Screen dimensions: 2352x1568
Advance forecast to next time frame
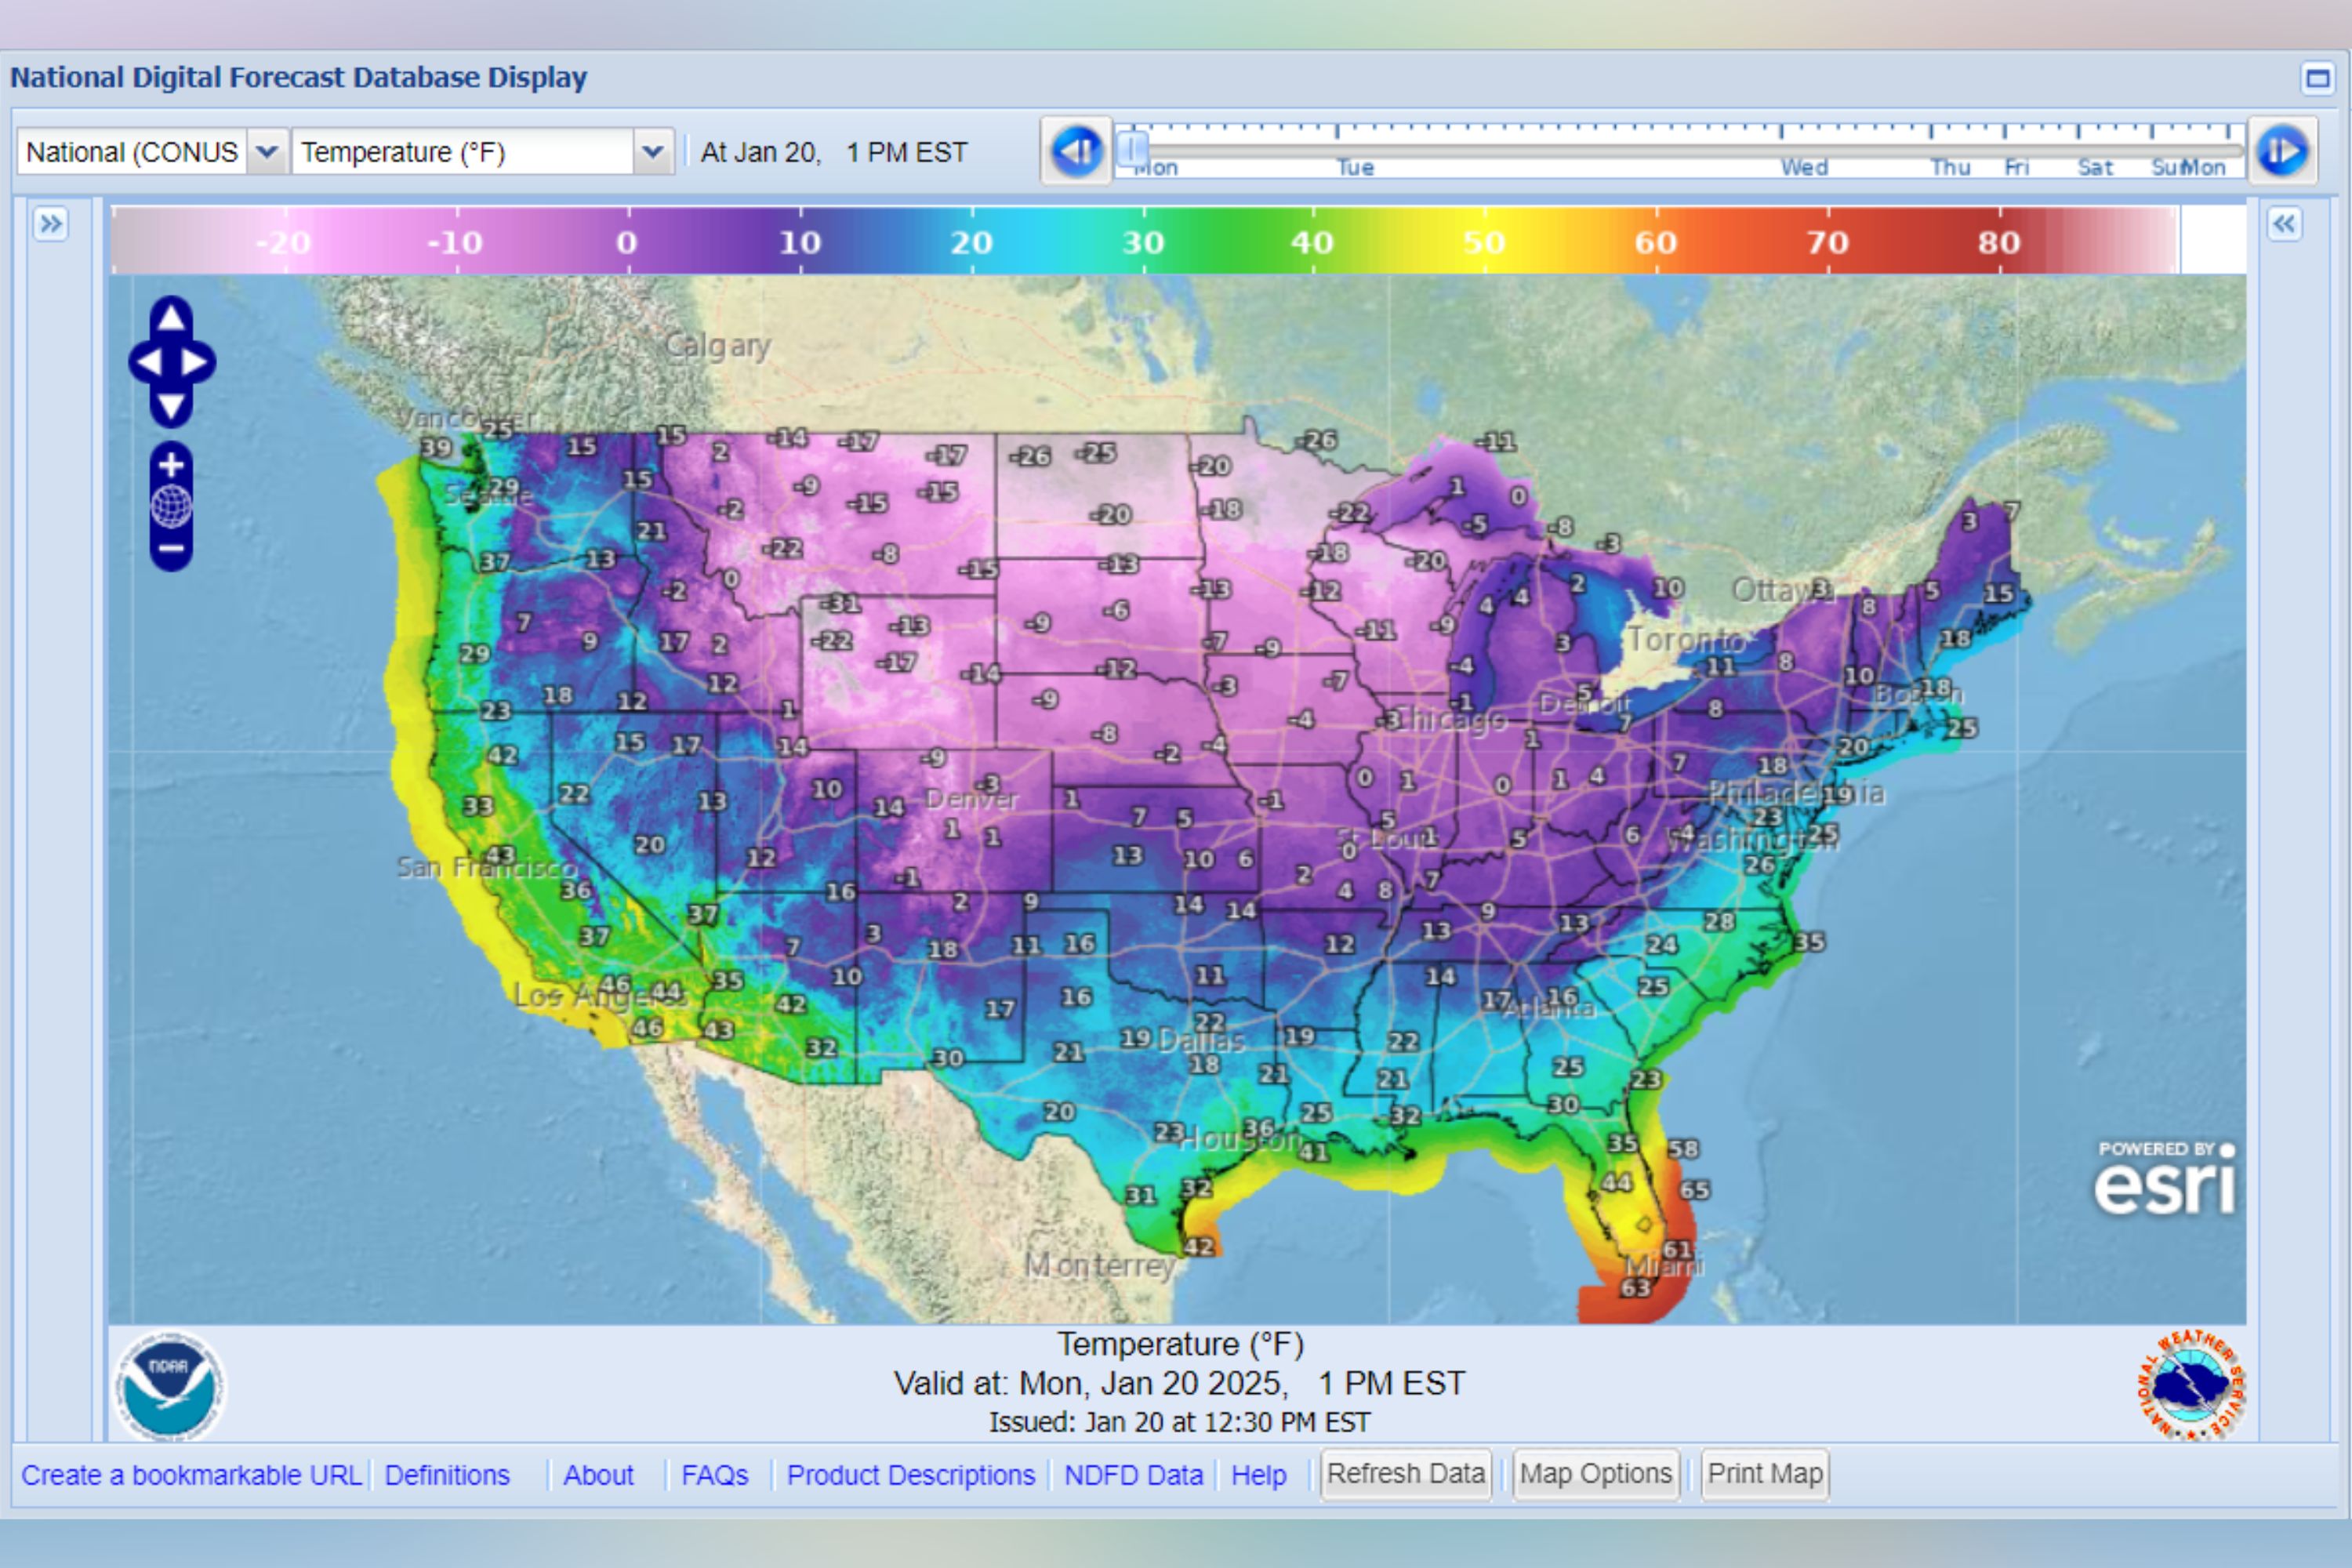coord(2284,152)
